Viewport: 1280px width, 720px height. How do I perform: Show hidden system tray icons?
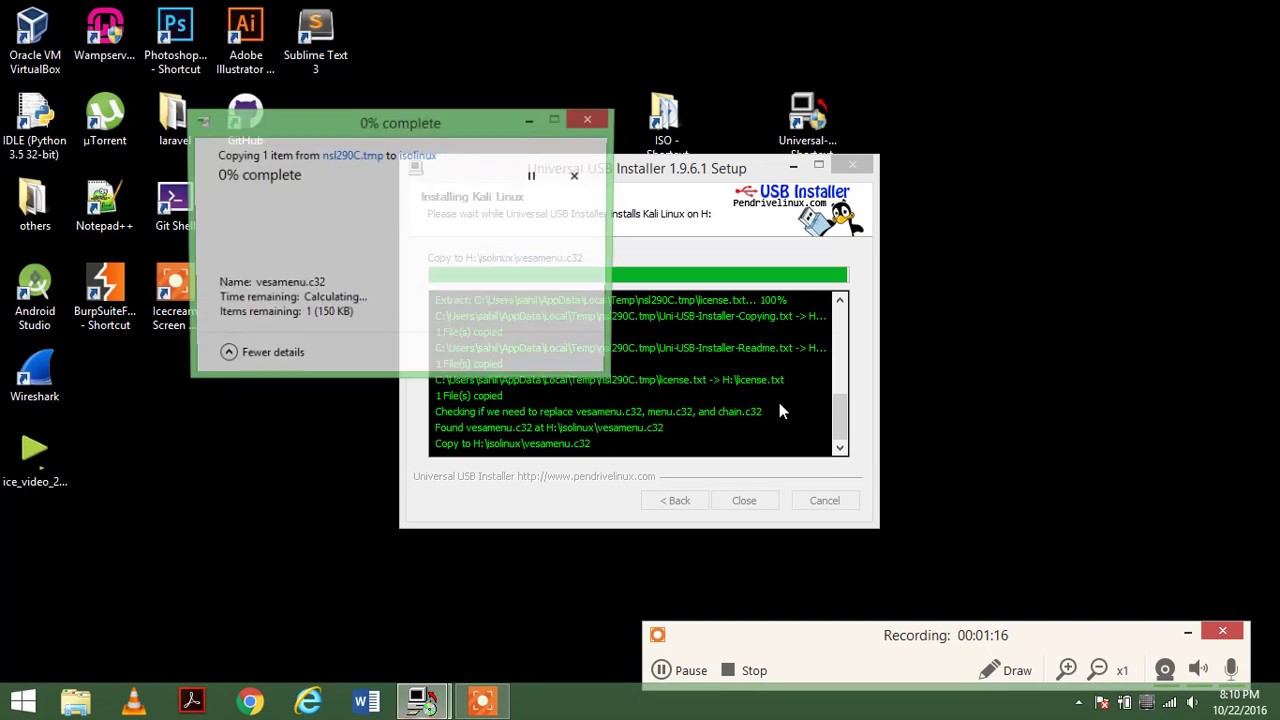(x=1078, y=702)
